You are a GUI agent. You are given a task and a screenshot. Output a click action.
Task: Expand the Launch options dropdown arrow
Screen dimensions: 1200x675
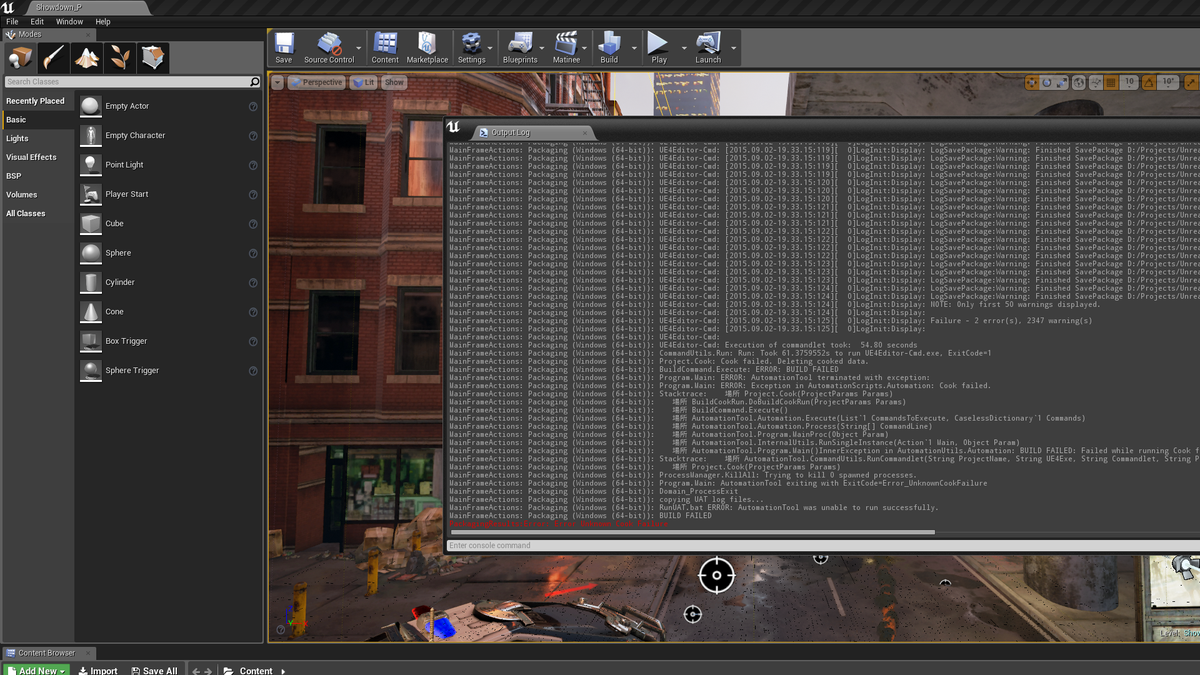pos(733,47)
